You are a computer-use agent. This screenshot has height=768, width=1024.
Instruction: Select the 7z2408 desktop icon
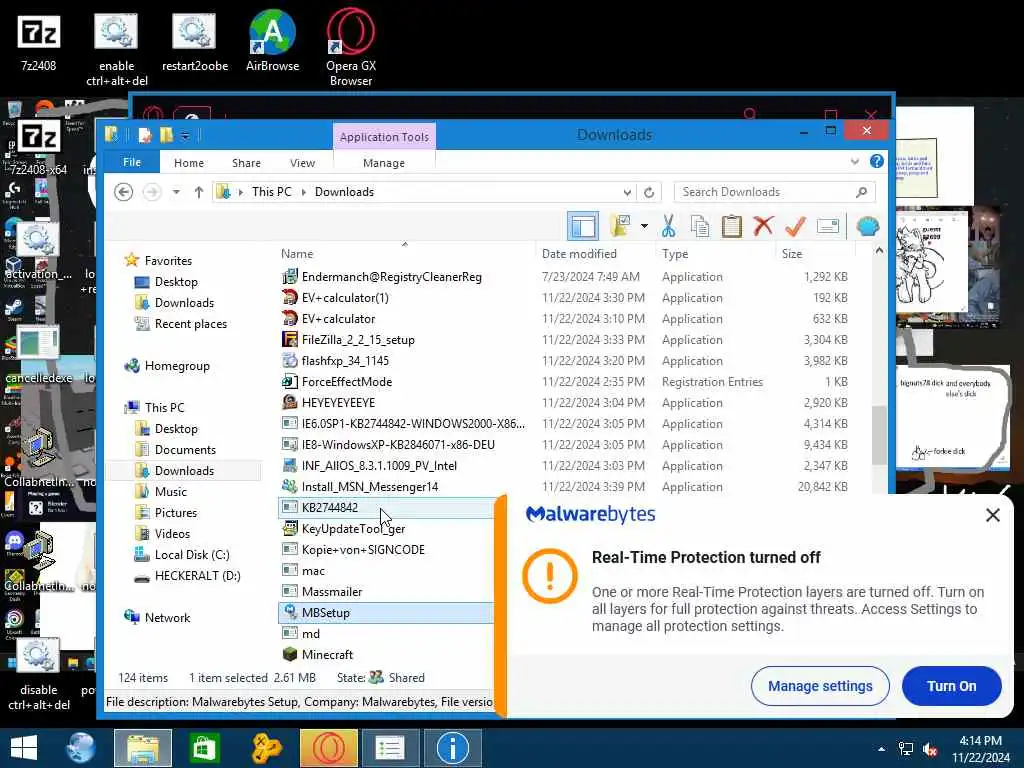click(x=39, y=40)
